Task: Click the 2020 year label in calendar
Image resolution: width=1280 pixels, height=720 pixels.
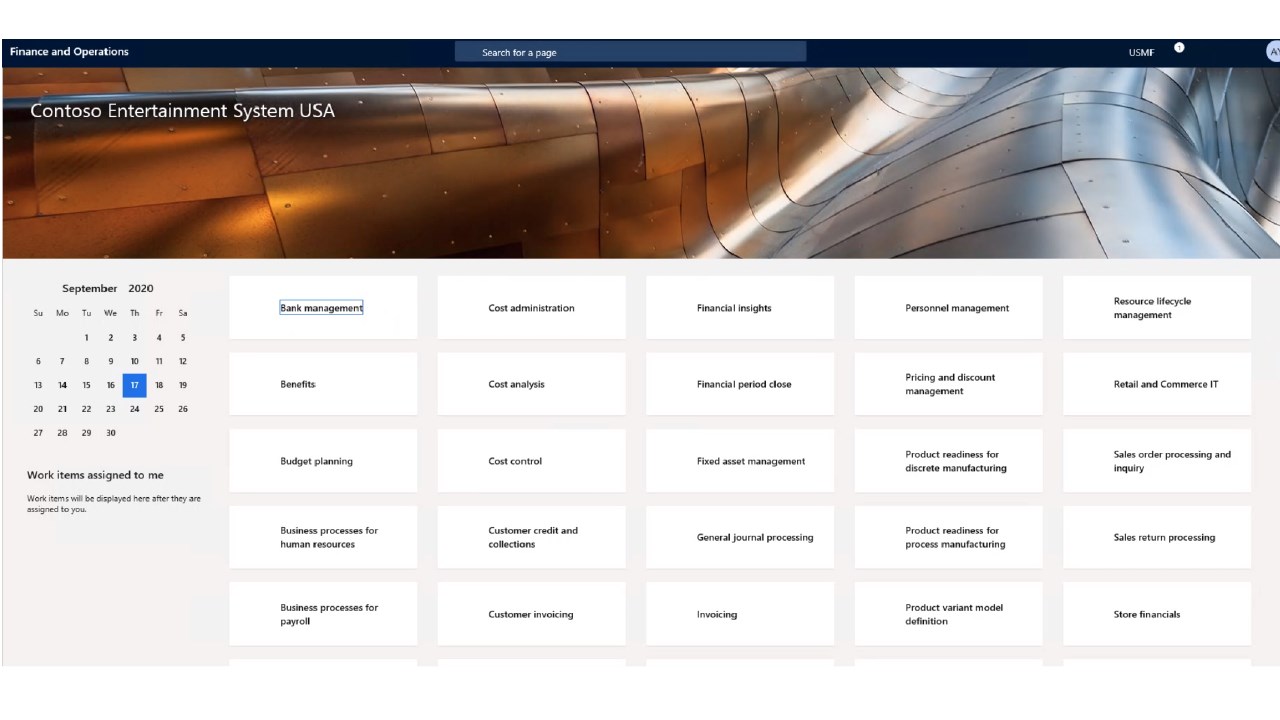Action: tap(141, 288)
